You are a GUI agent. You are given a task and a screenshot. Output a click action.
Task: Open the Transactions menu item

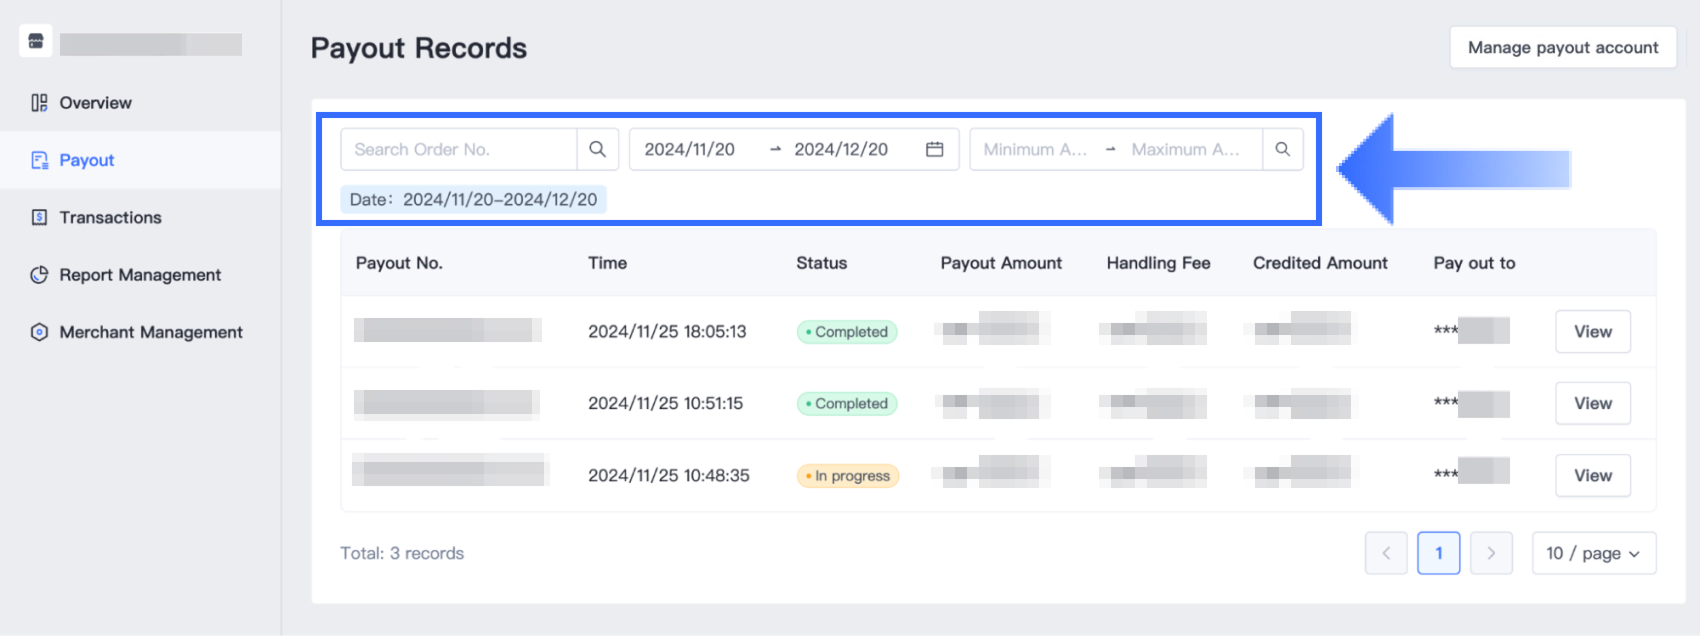click(110, 217)
